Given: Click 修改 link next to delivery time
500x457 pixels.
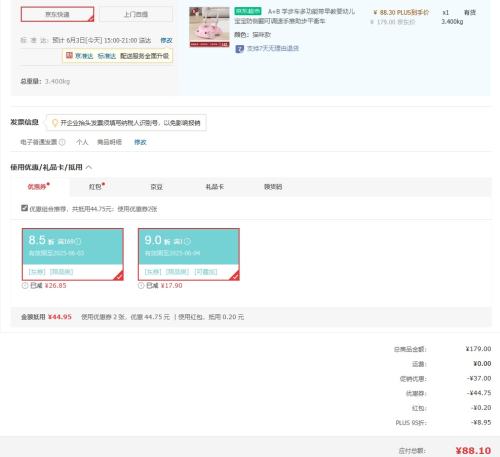Looking at the screenshot, I should point(166,40).
